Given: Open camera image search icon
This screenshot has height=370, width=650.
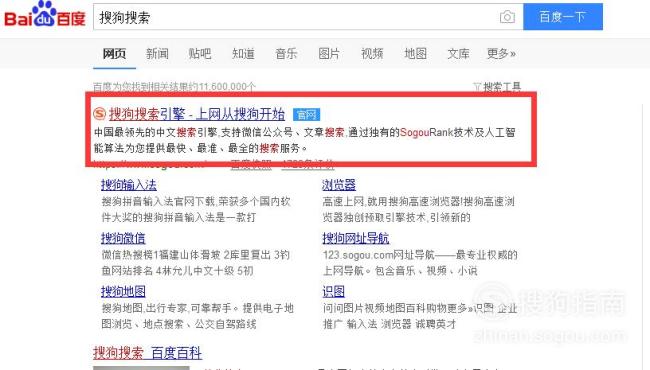Looking at the screenshot, I should coord(507,17).
